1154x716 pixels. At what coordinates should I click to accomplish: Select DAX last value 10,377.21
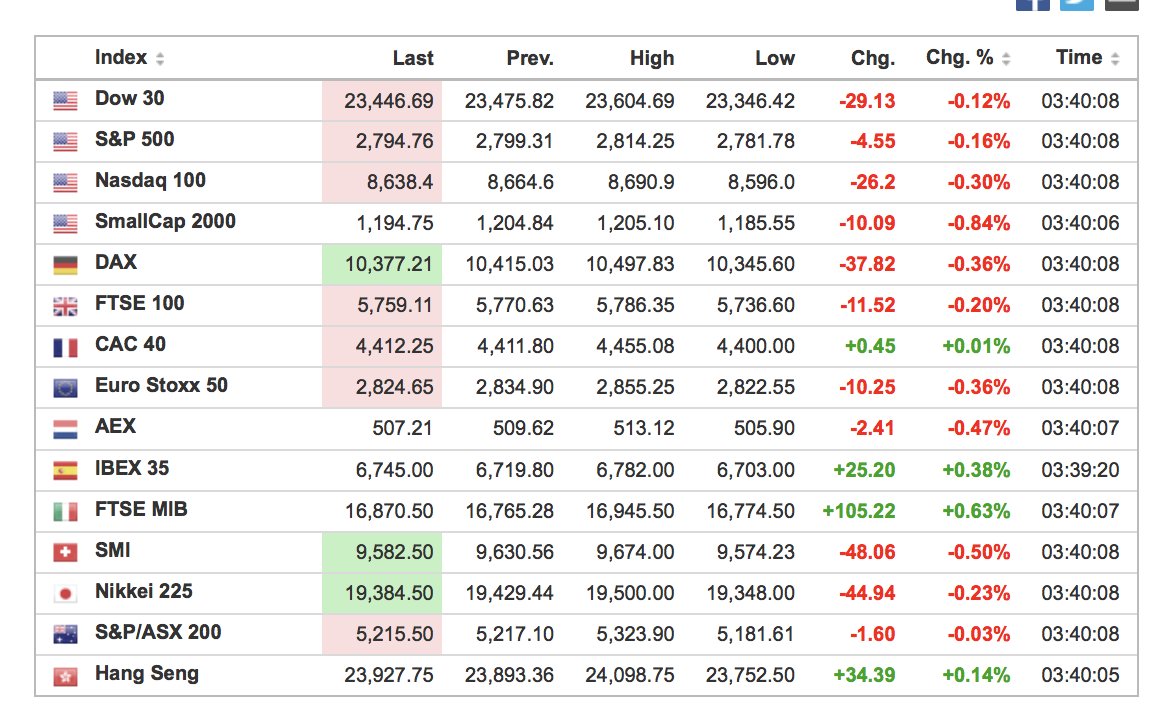[x=389, y=264]
